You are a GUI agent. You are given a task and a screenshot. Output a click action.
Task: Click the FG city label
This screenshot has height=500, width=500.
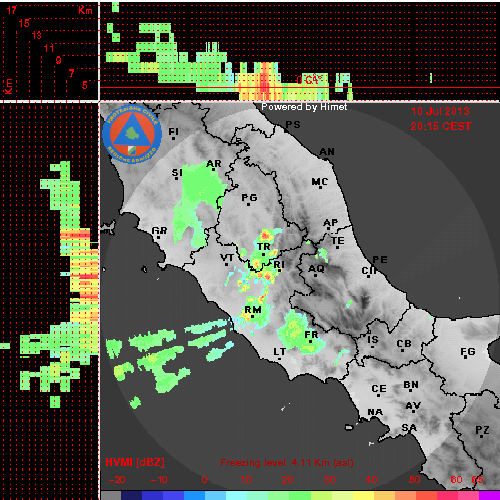point(468,352)
